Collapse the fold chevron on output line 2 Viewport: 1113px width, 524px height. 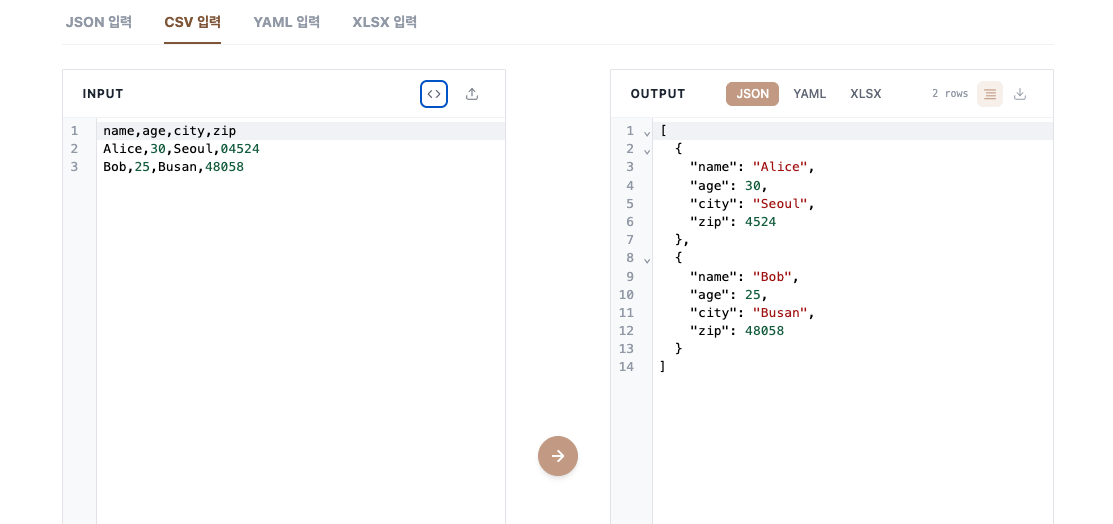[x=647, y=151]
